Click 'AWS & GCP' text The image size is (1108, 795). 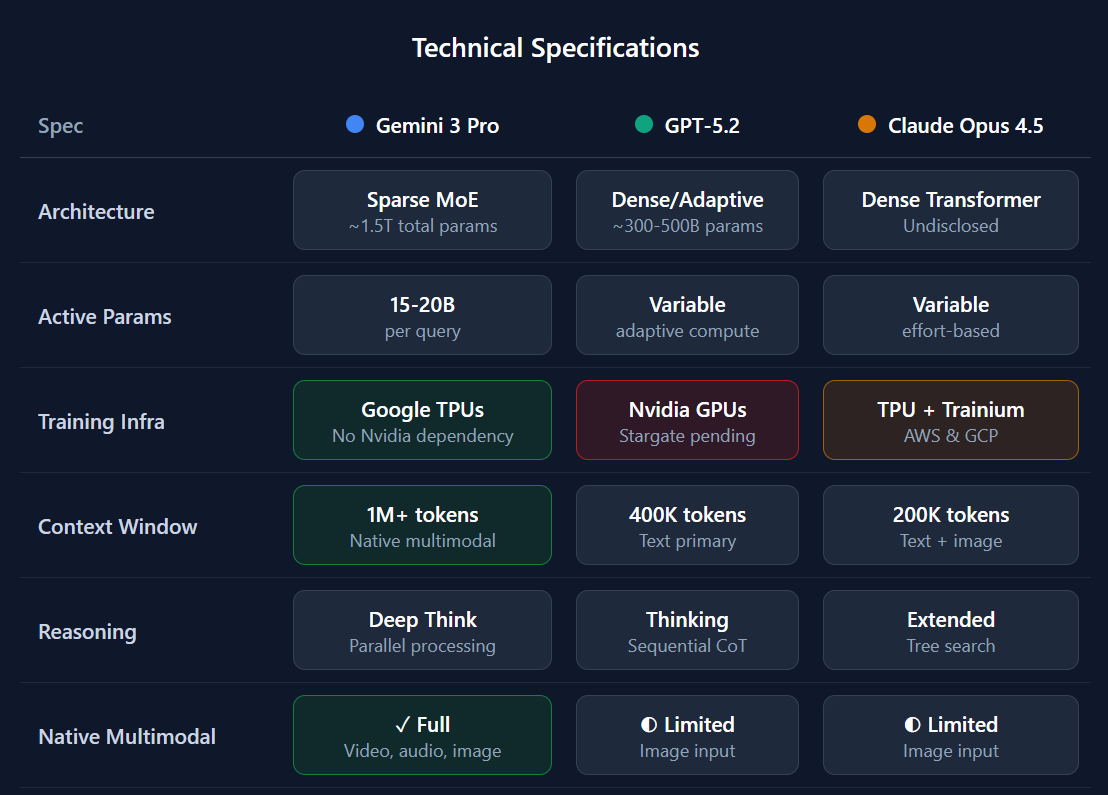click(x=951, y=436)
